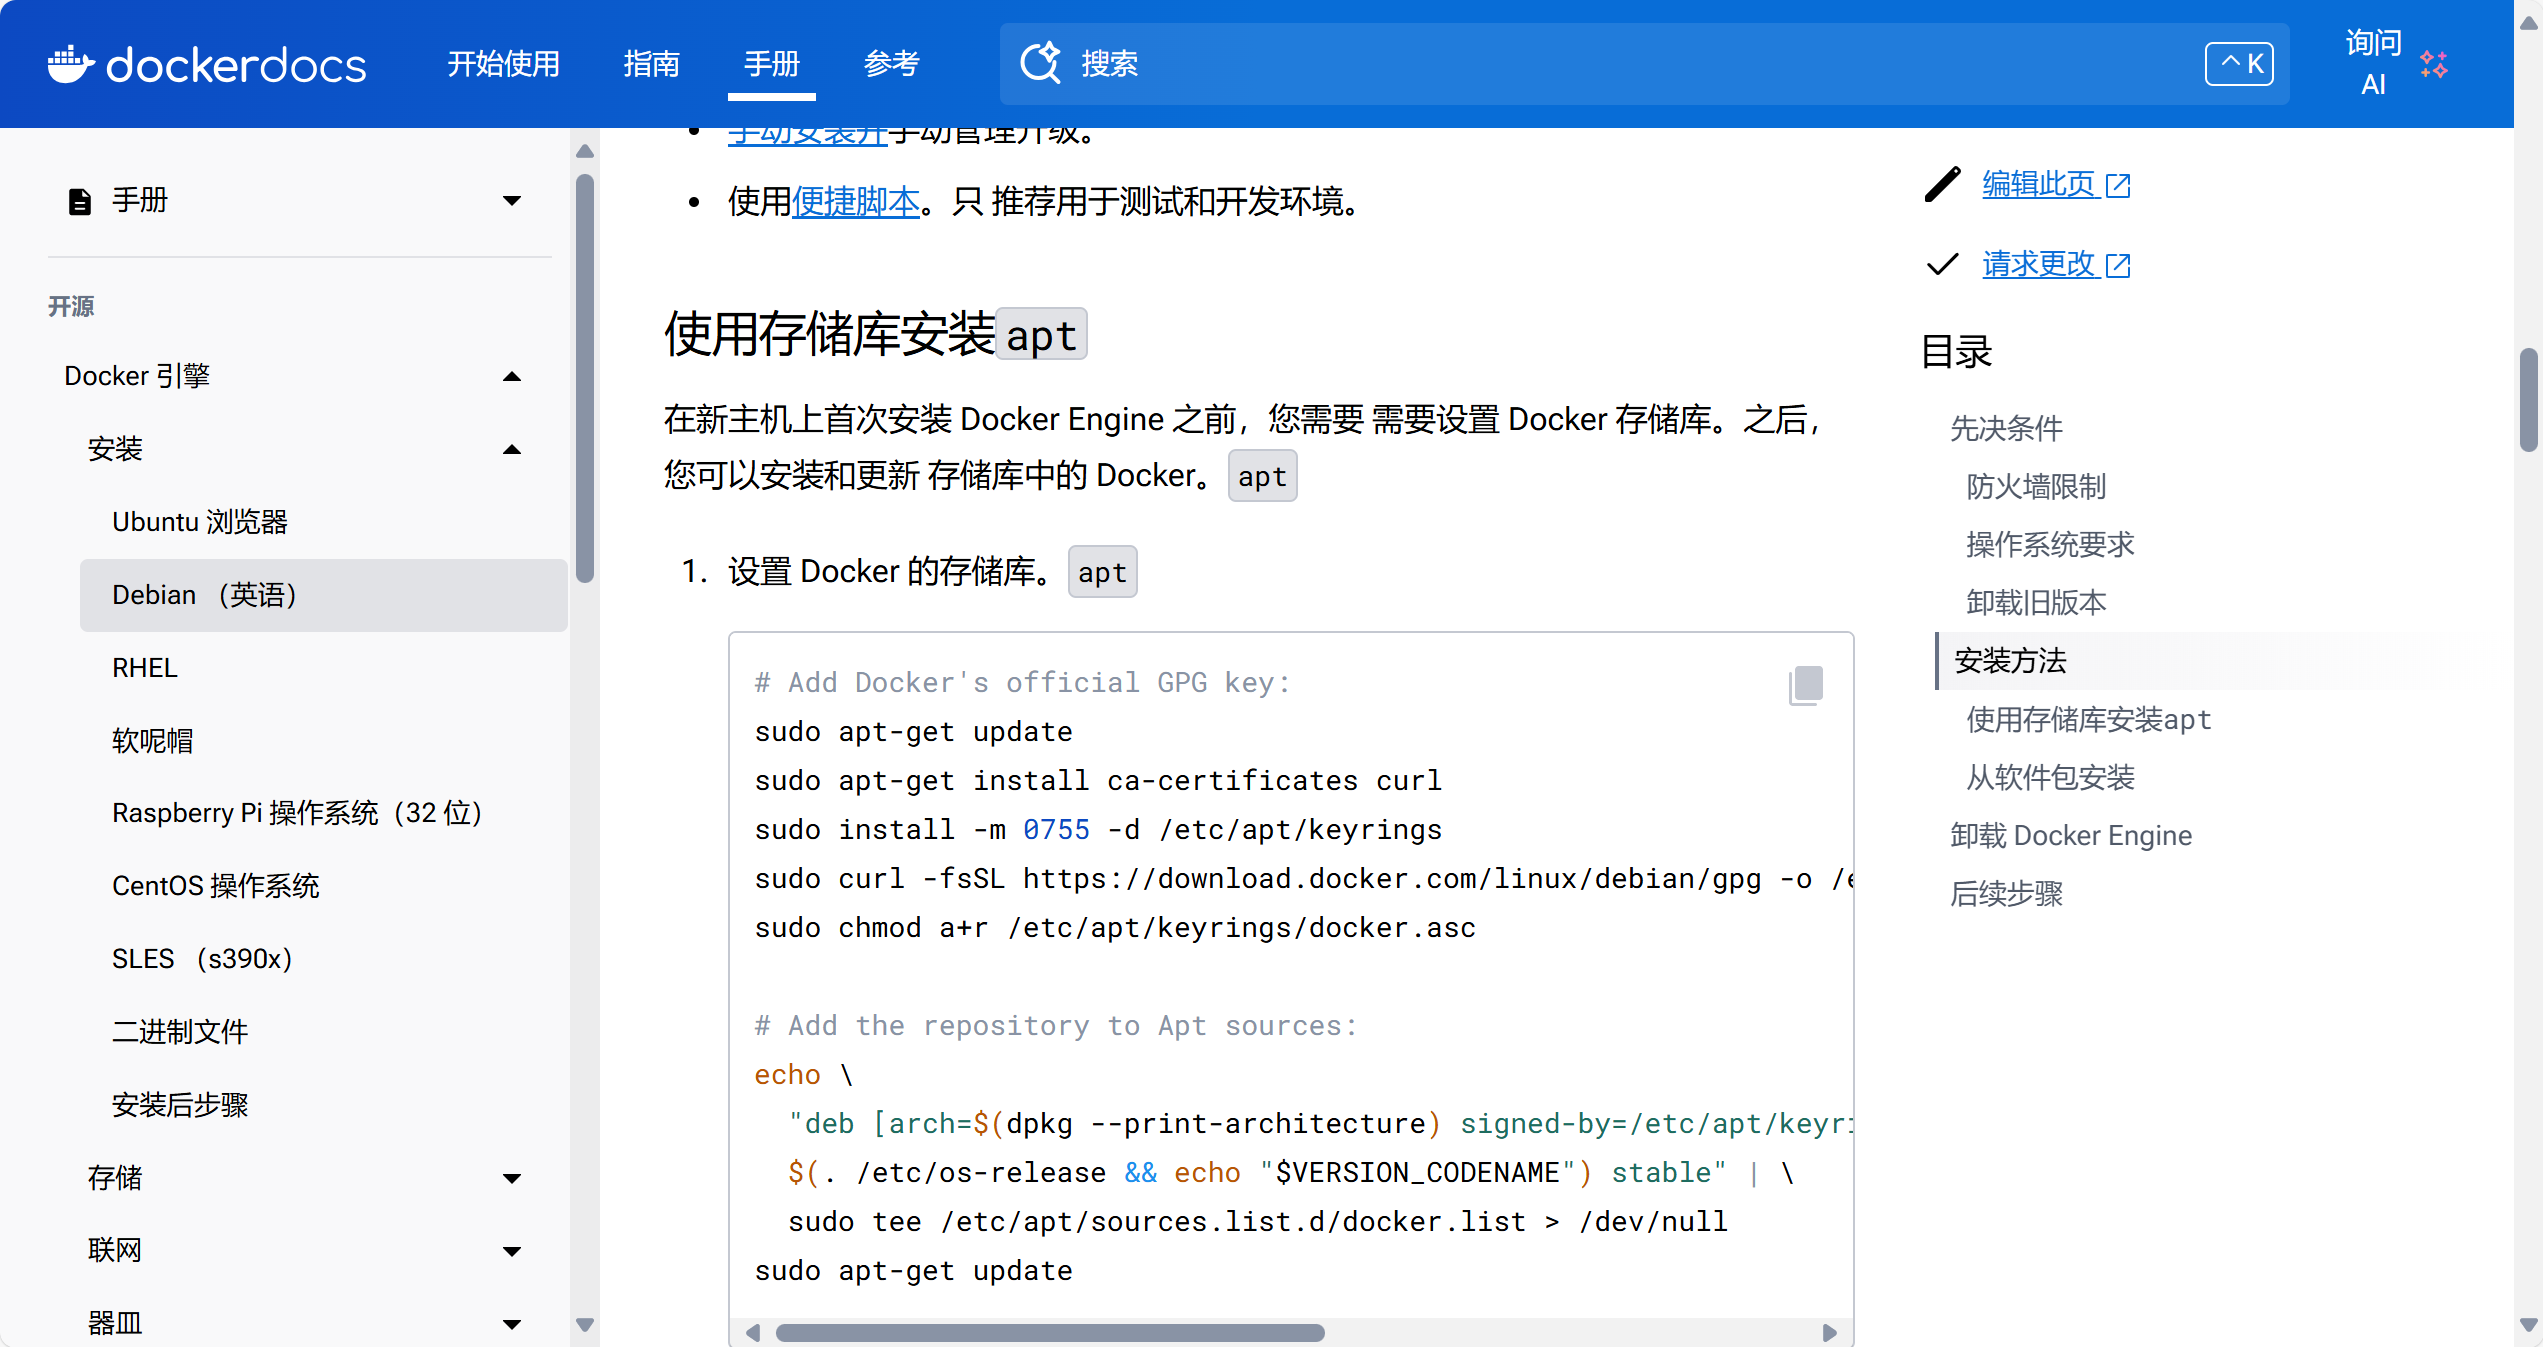This screenshot has width=2543, height=1347.
Task: Copy the code block with the copy icon
Action: click(1806, 685)
